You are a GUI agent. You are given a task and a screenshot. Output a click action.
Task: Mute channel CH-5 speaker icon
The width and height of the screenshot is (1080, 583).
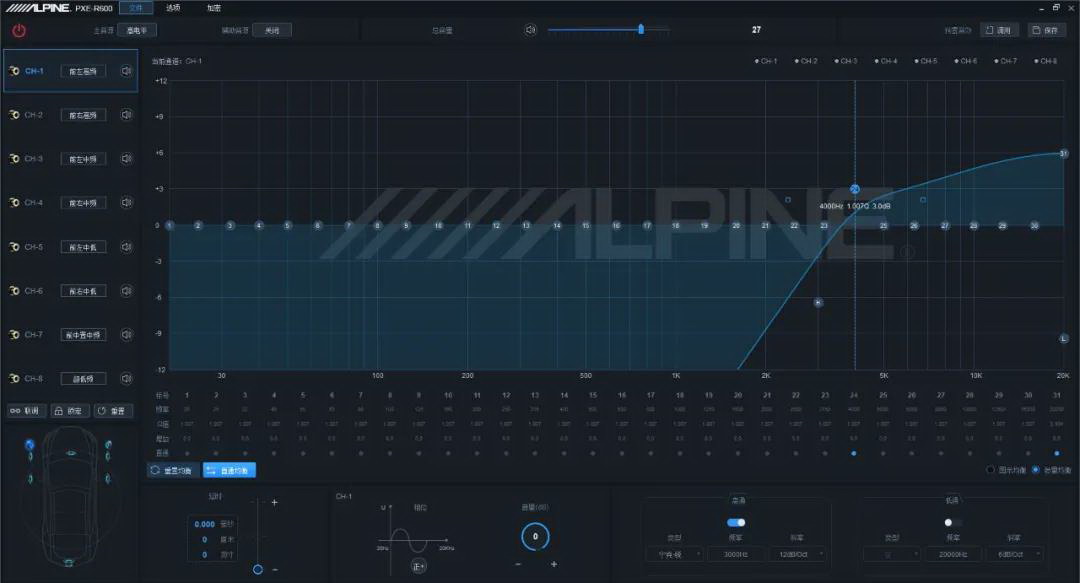(x=126, y=247)
